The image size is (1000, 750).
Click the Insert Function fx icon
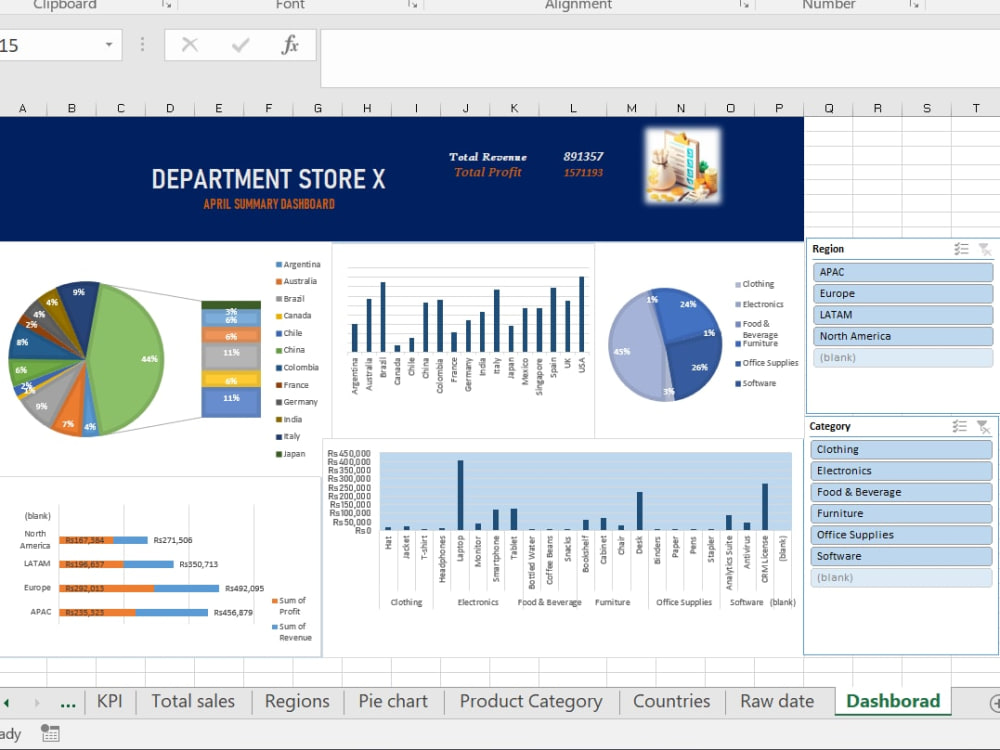point(290,45)
